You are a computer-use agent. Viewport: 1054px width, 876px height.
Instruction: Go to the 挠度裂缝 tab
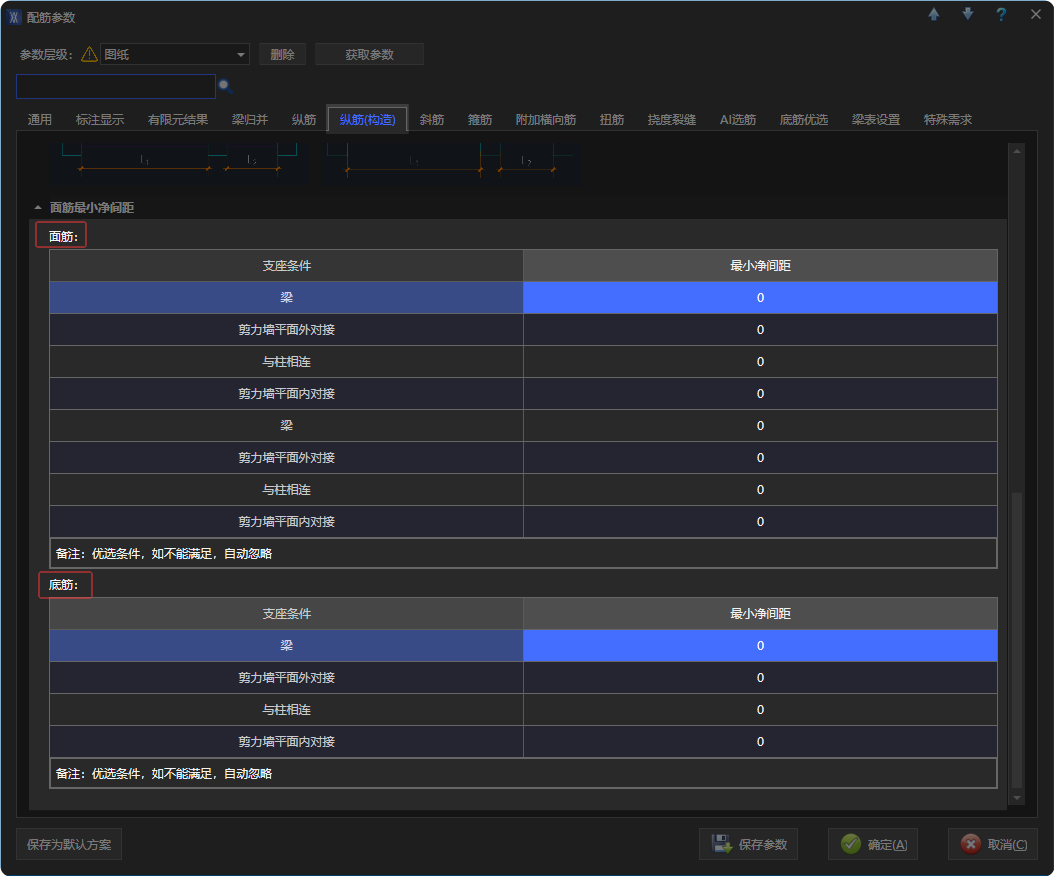(671, 119)
